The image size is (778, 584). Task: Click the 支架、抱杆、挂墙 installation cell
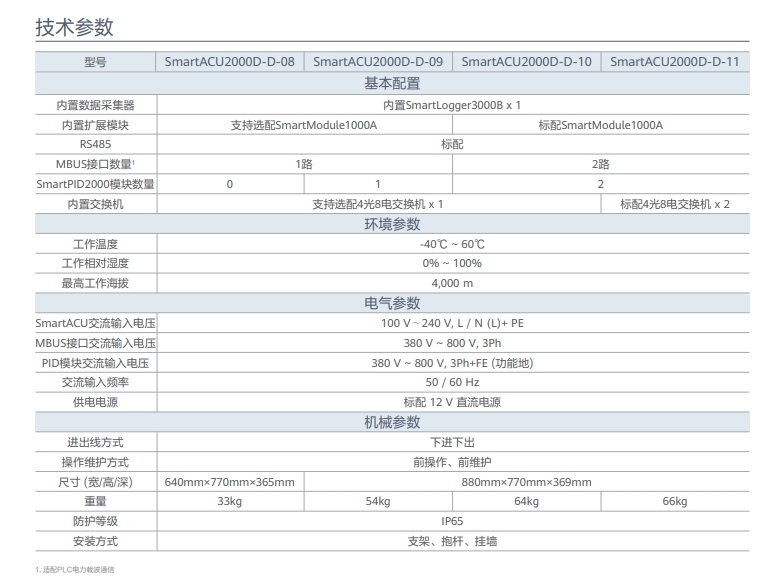(x=452, y=541)
